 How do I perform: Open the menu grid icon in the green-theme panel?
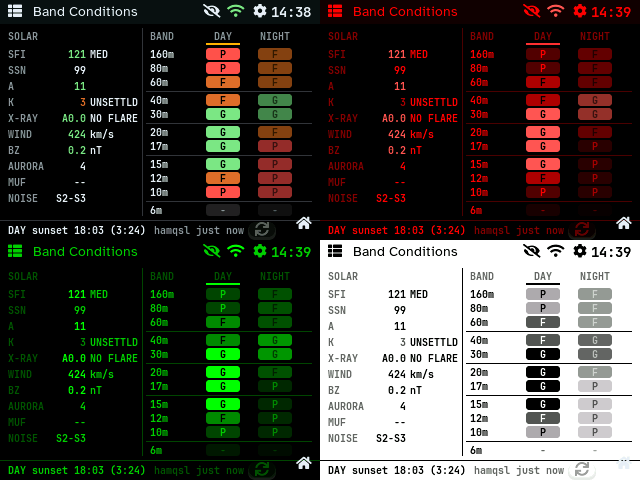15,251
